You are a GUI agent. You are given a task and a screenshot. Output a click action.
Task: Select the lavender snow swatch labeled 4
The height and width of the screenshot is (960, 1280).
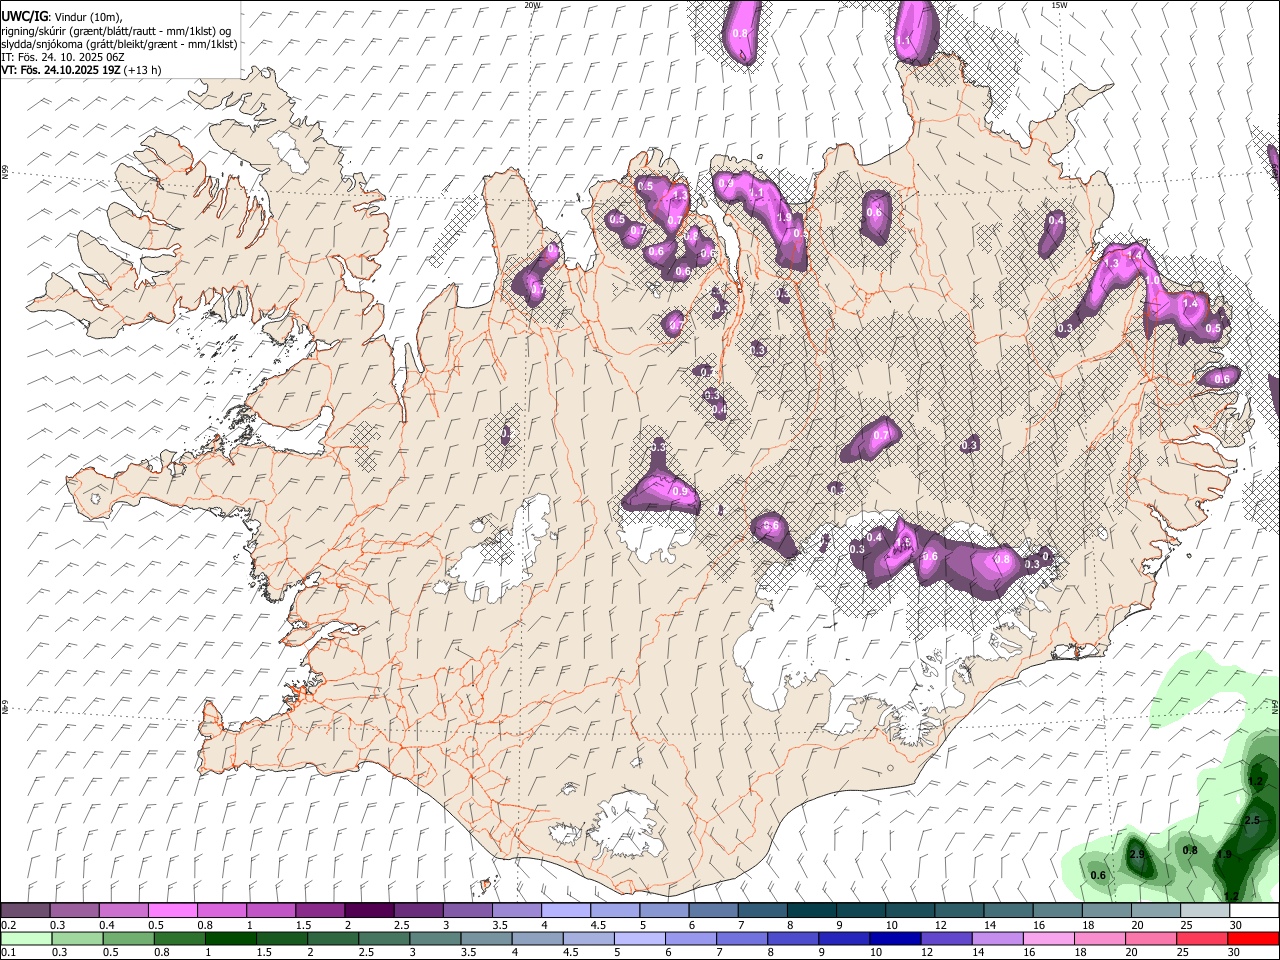pos(565,910)
